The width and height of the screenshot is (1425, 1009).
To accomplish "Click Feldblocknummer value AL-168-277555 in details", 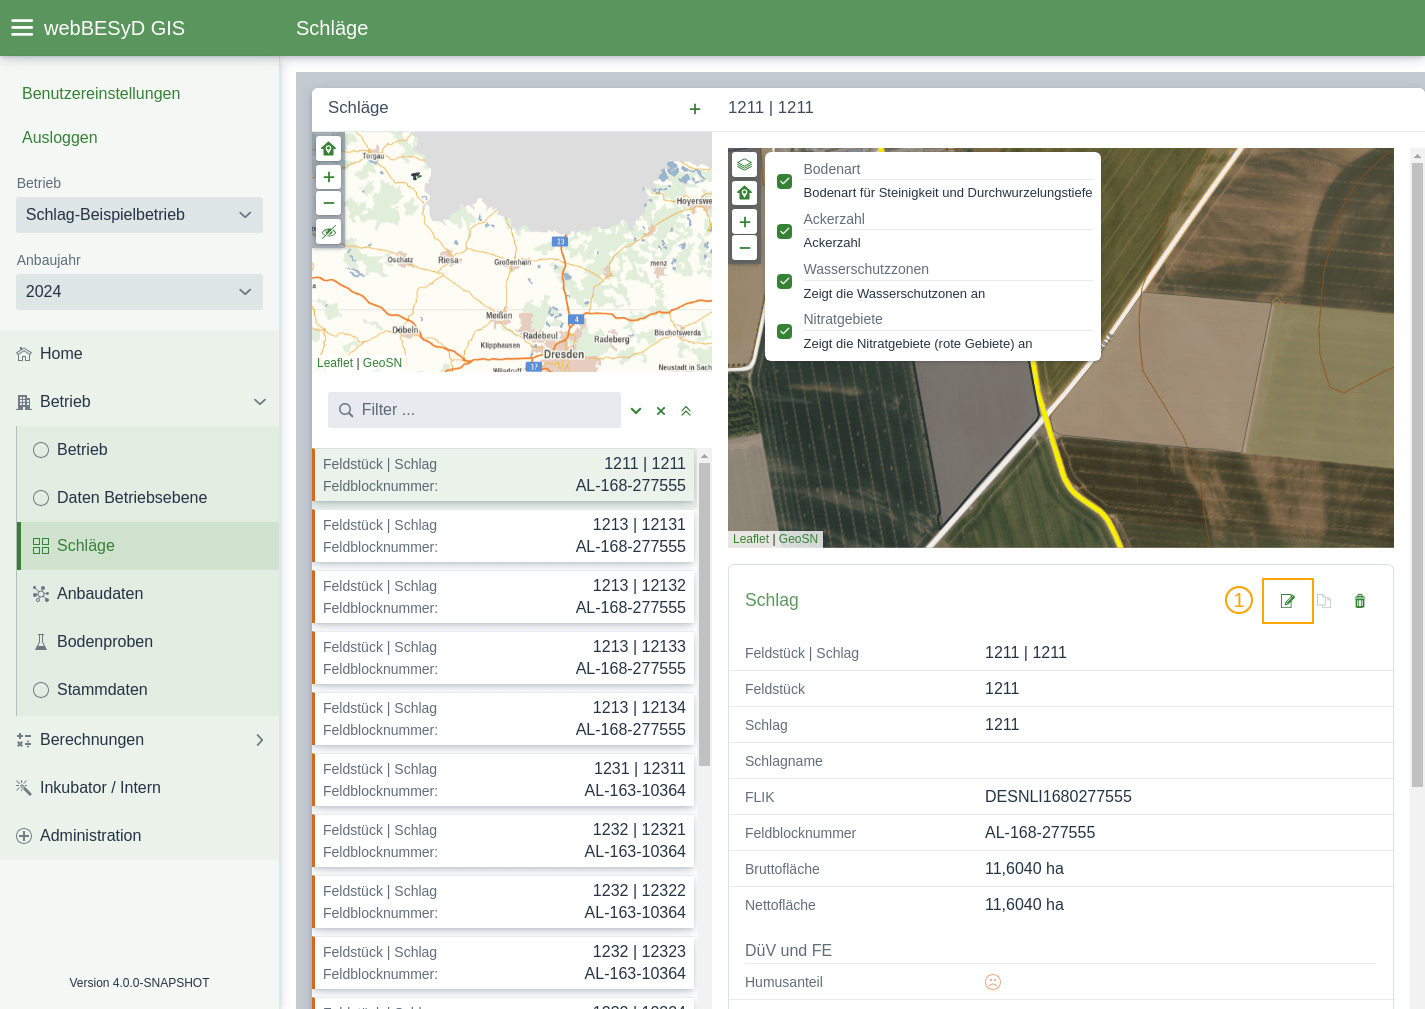I will click(x=1040, y=833).
